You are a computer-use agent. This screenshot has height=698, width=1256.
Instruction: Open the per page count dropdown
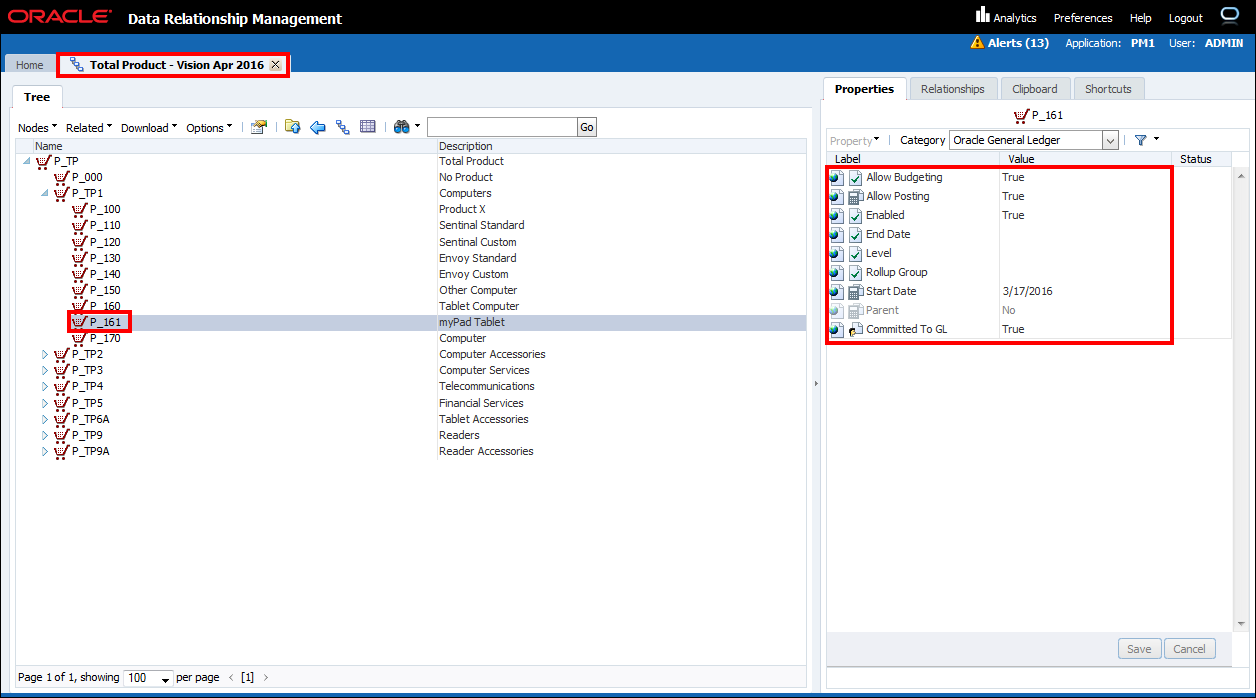coord(148,678)
